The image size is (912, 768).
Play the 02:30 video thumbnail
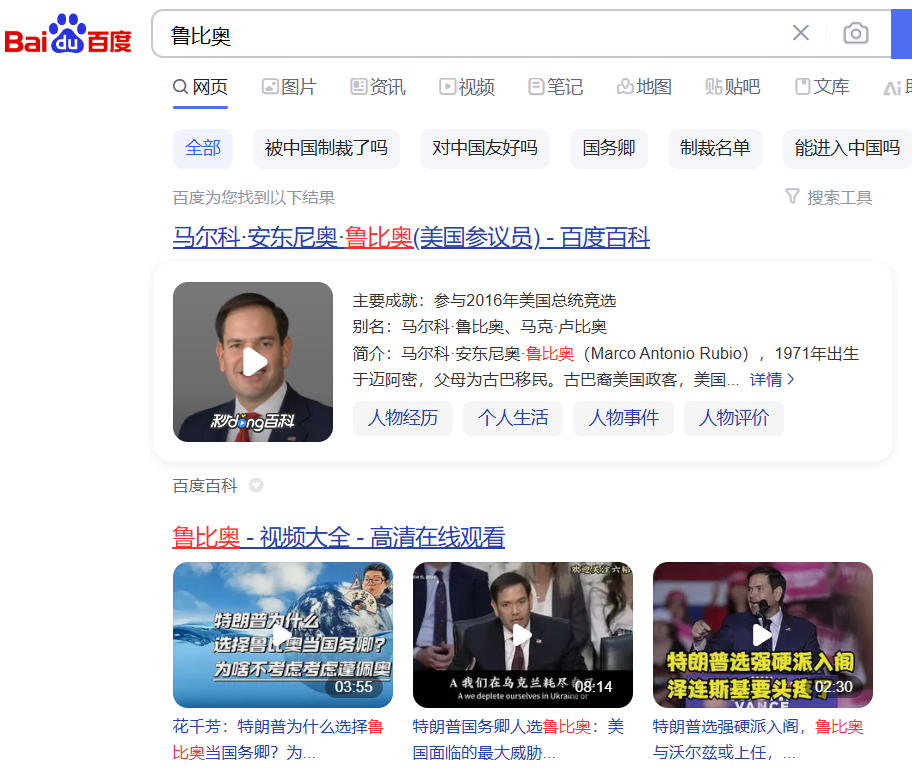pyautogui.click(x=763, y=635)
